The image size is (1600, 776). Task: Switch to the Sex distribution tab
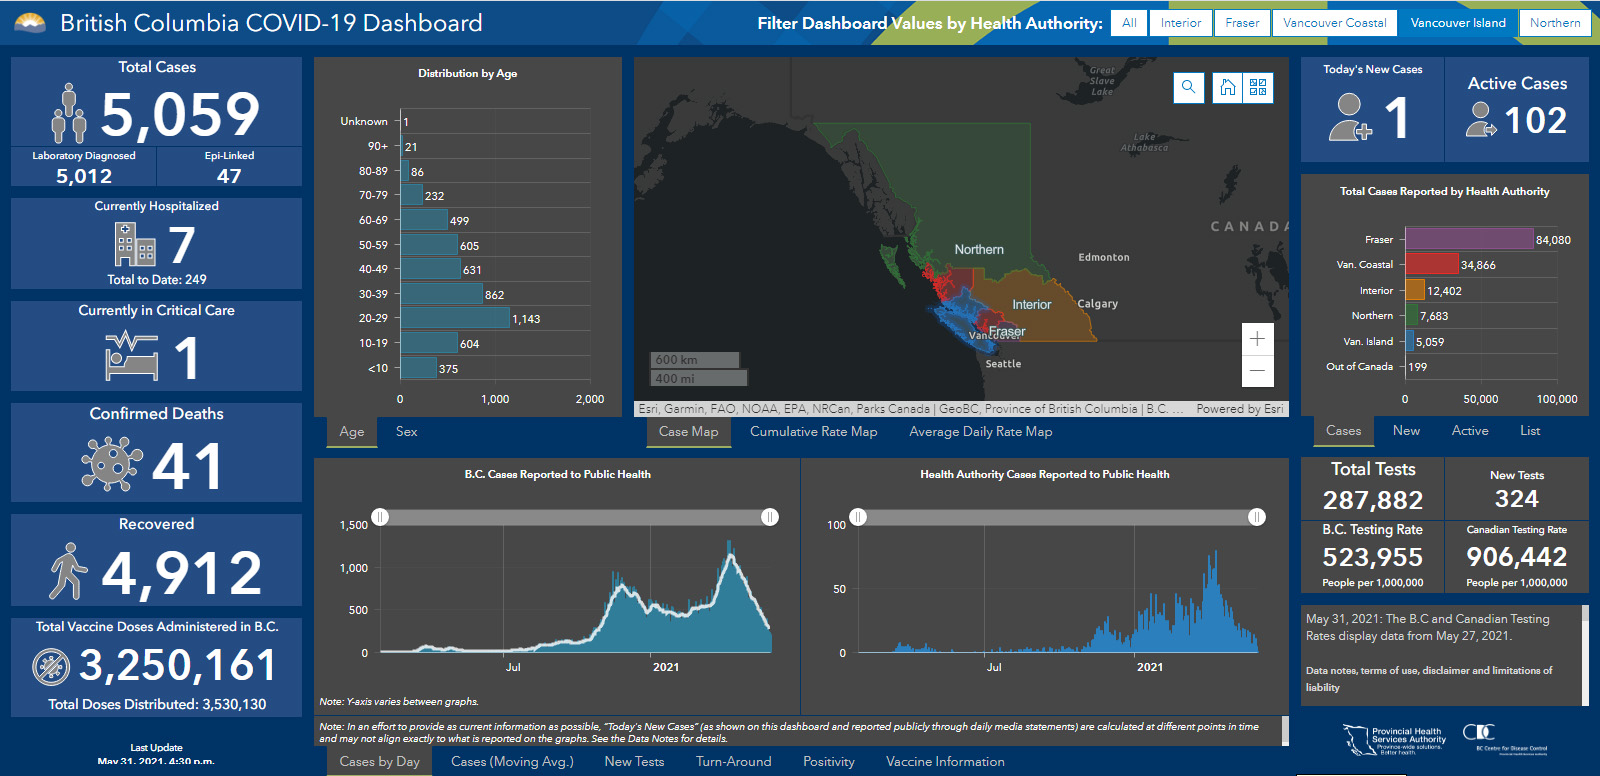pyautogui.click(x=406, y=432)
